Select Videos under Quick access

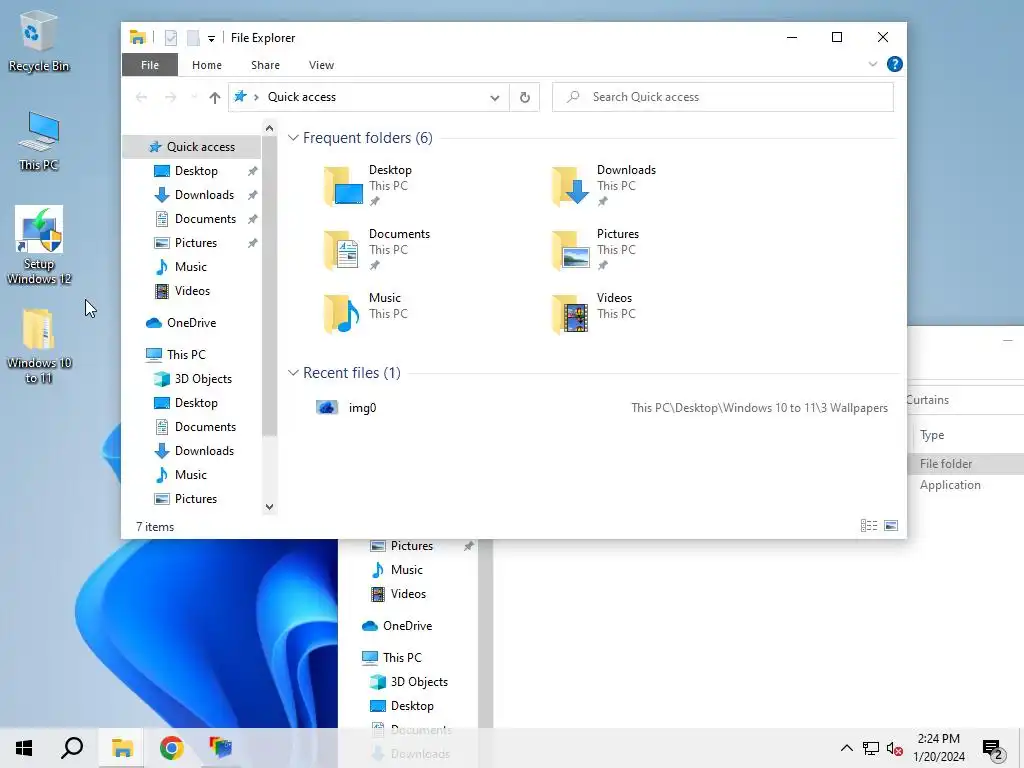point(192,291)
